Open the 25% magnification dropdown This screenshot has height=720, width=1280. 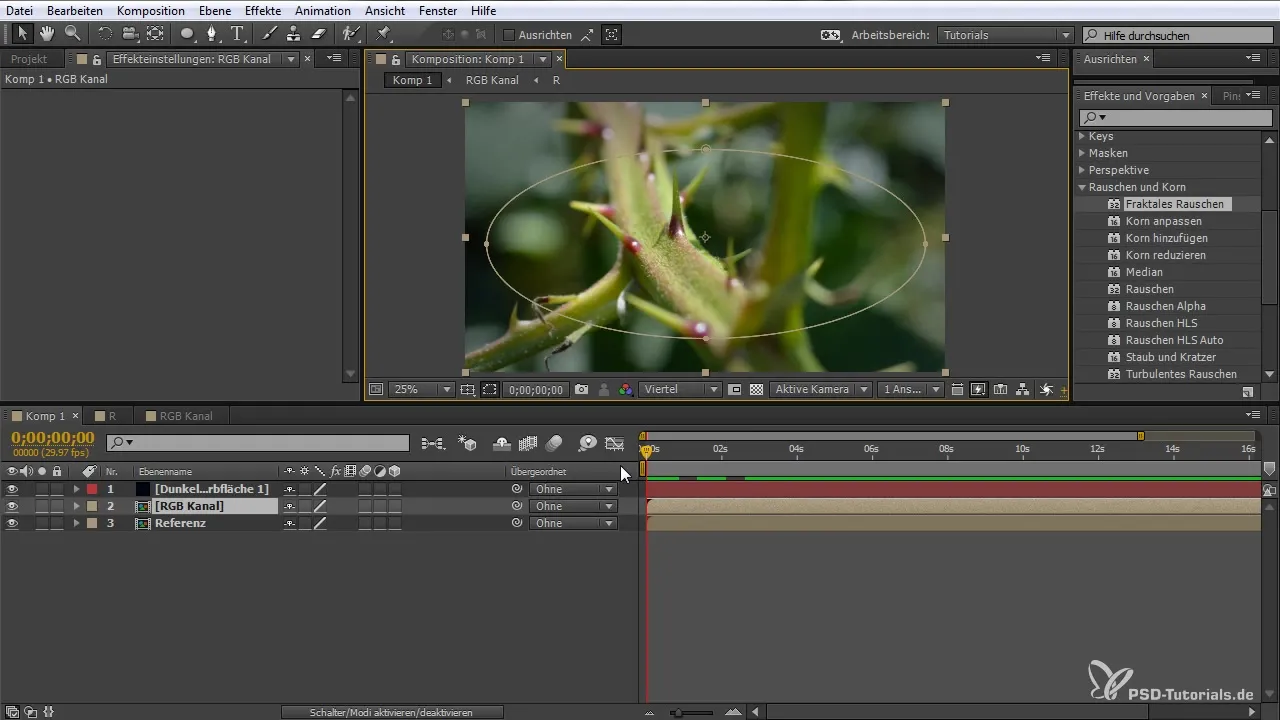pyautogui.click(x=420, y=389)
